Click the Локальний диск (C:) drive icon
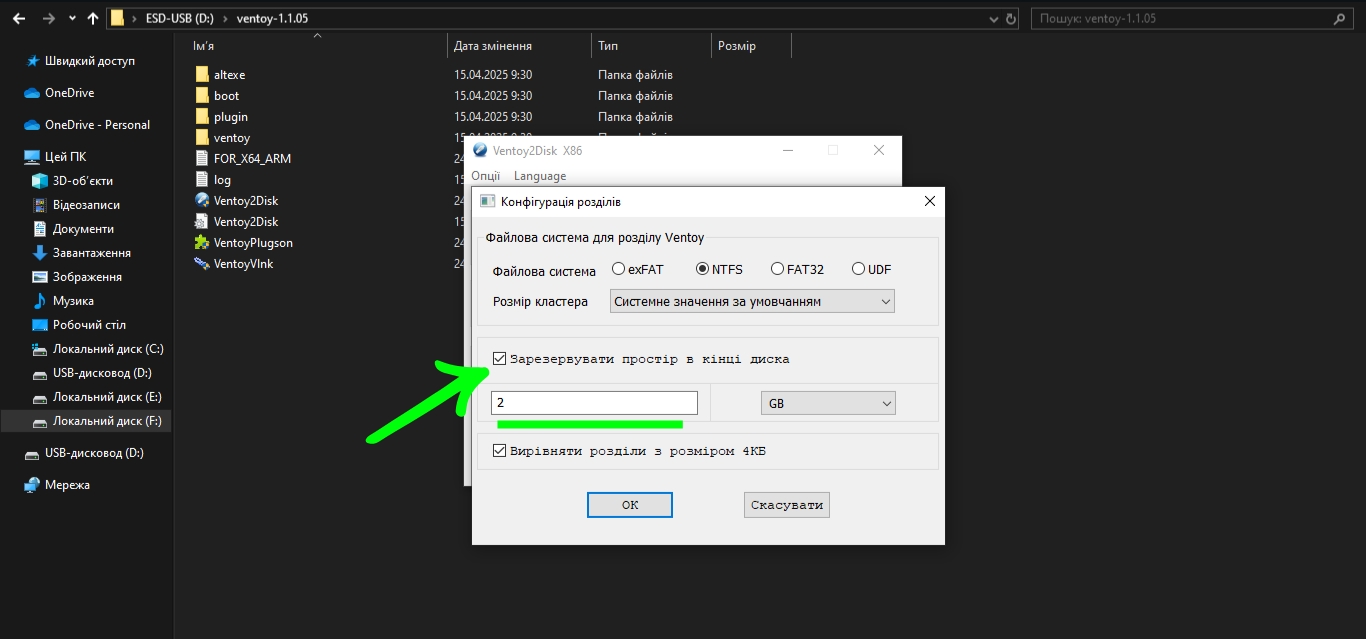This screenshot has height=639, width=1366. (40, 349)
